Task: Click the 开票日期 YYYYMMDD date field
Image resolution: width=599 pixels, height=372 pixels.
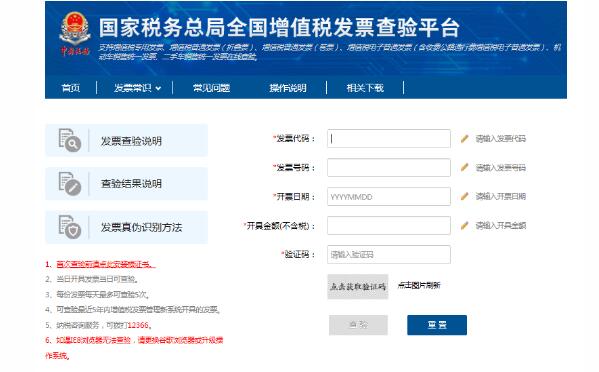Action: pyautogui.click(x=389, y=196)
